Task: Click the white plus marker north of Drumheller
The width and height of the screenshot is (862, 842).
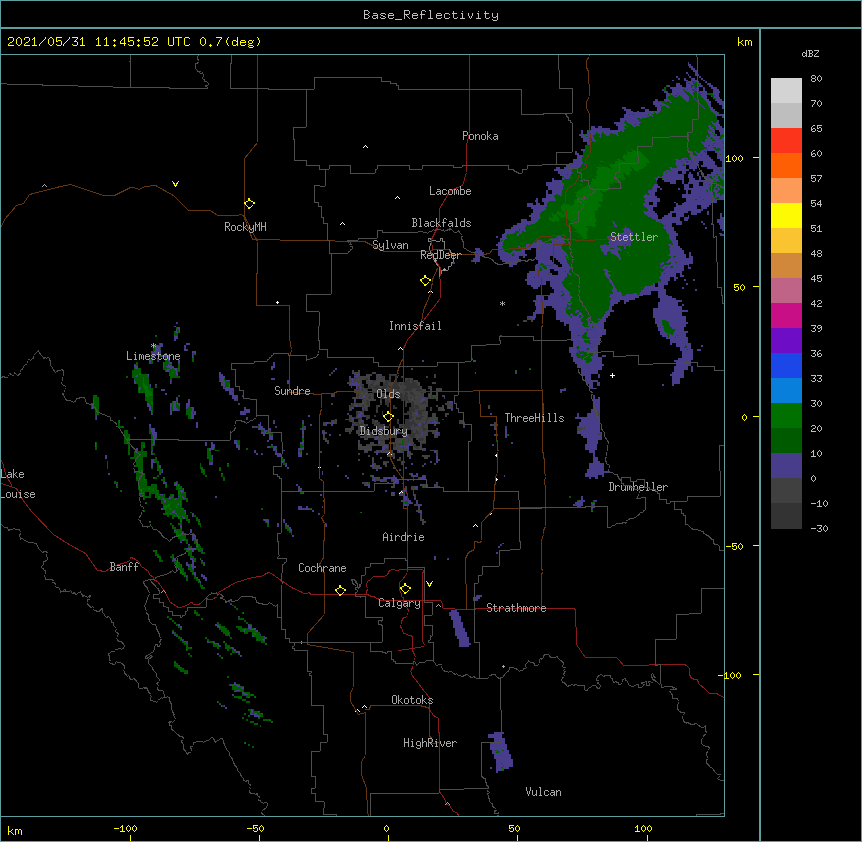Action: tap(612, 375)
